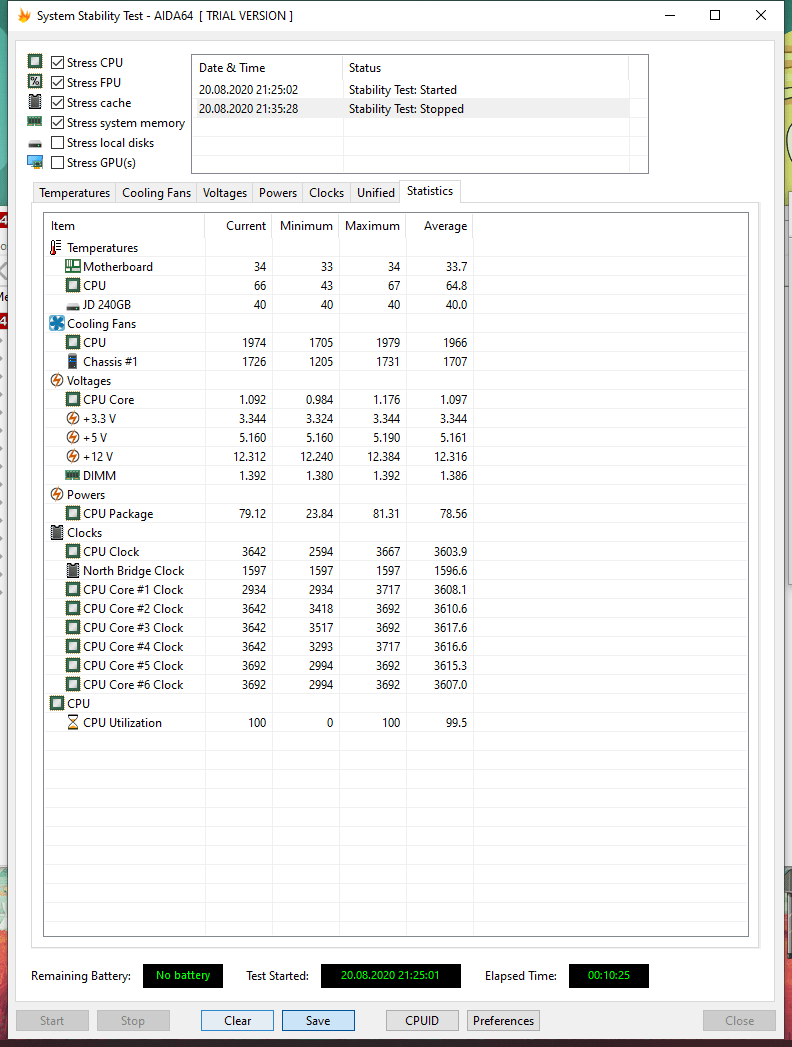Click the CPU Clock average value 3603.9
The image size is (792, 1047).
click(x=451, y=552)
